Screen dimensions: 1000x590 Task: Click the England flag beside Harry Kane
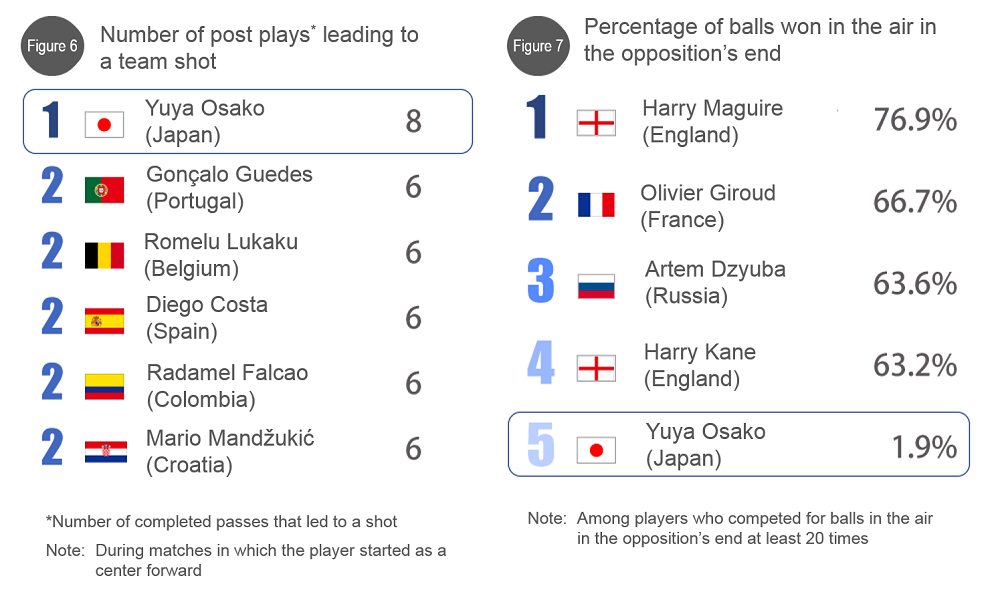[x=596, y=368]
